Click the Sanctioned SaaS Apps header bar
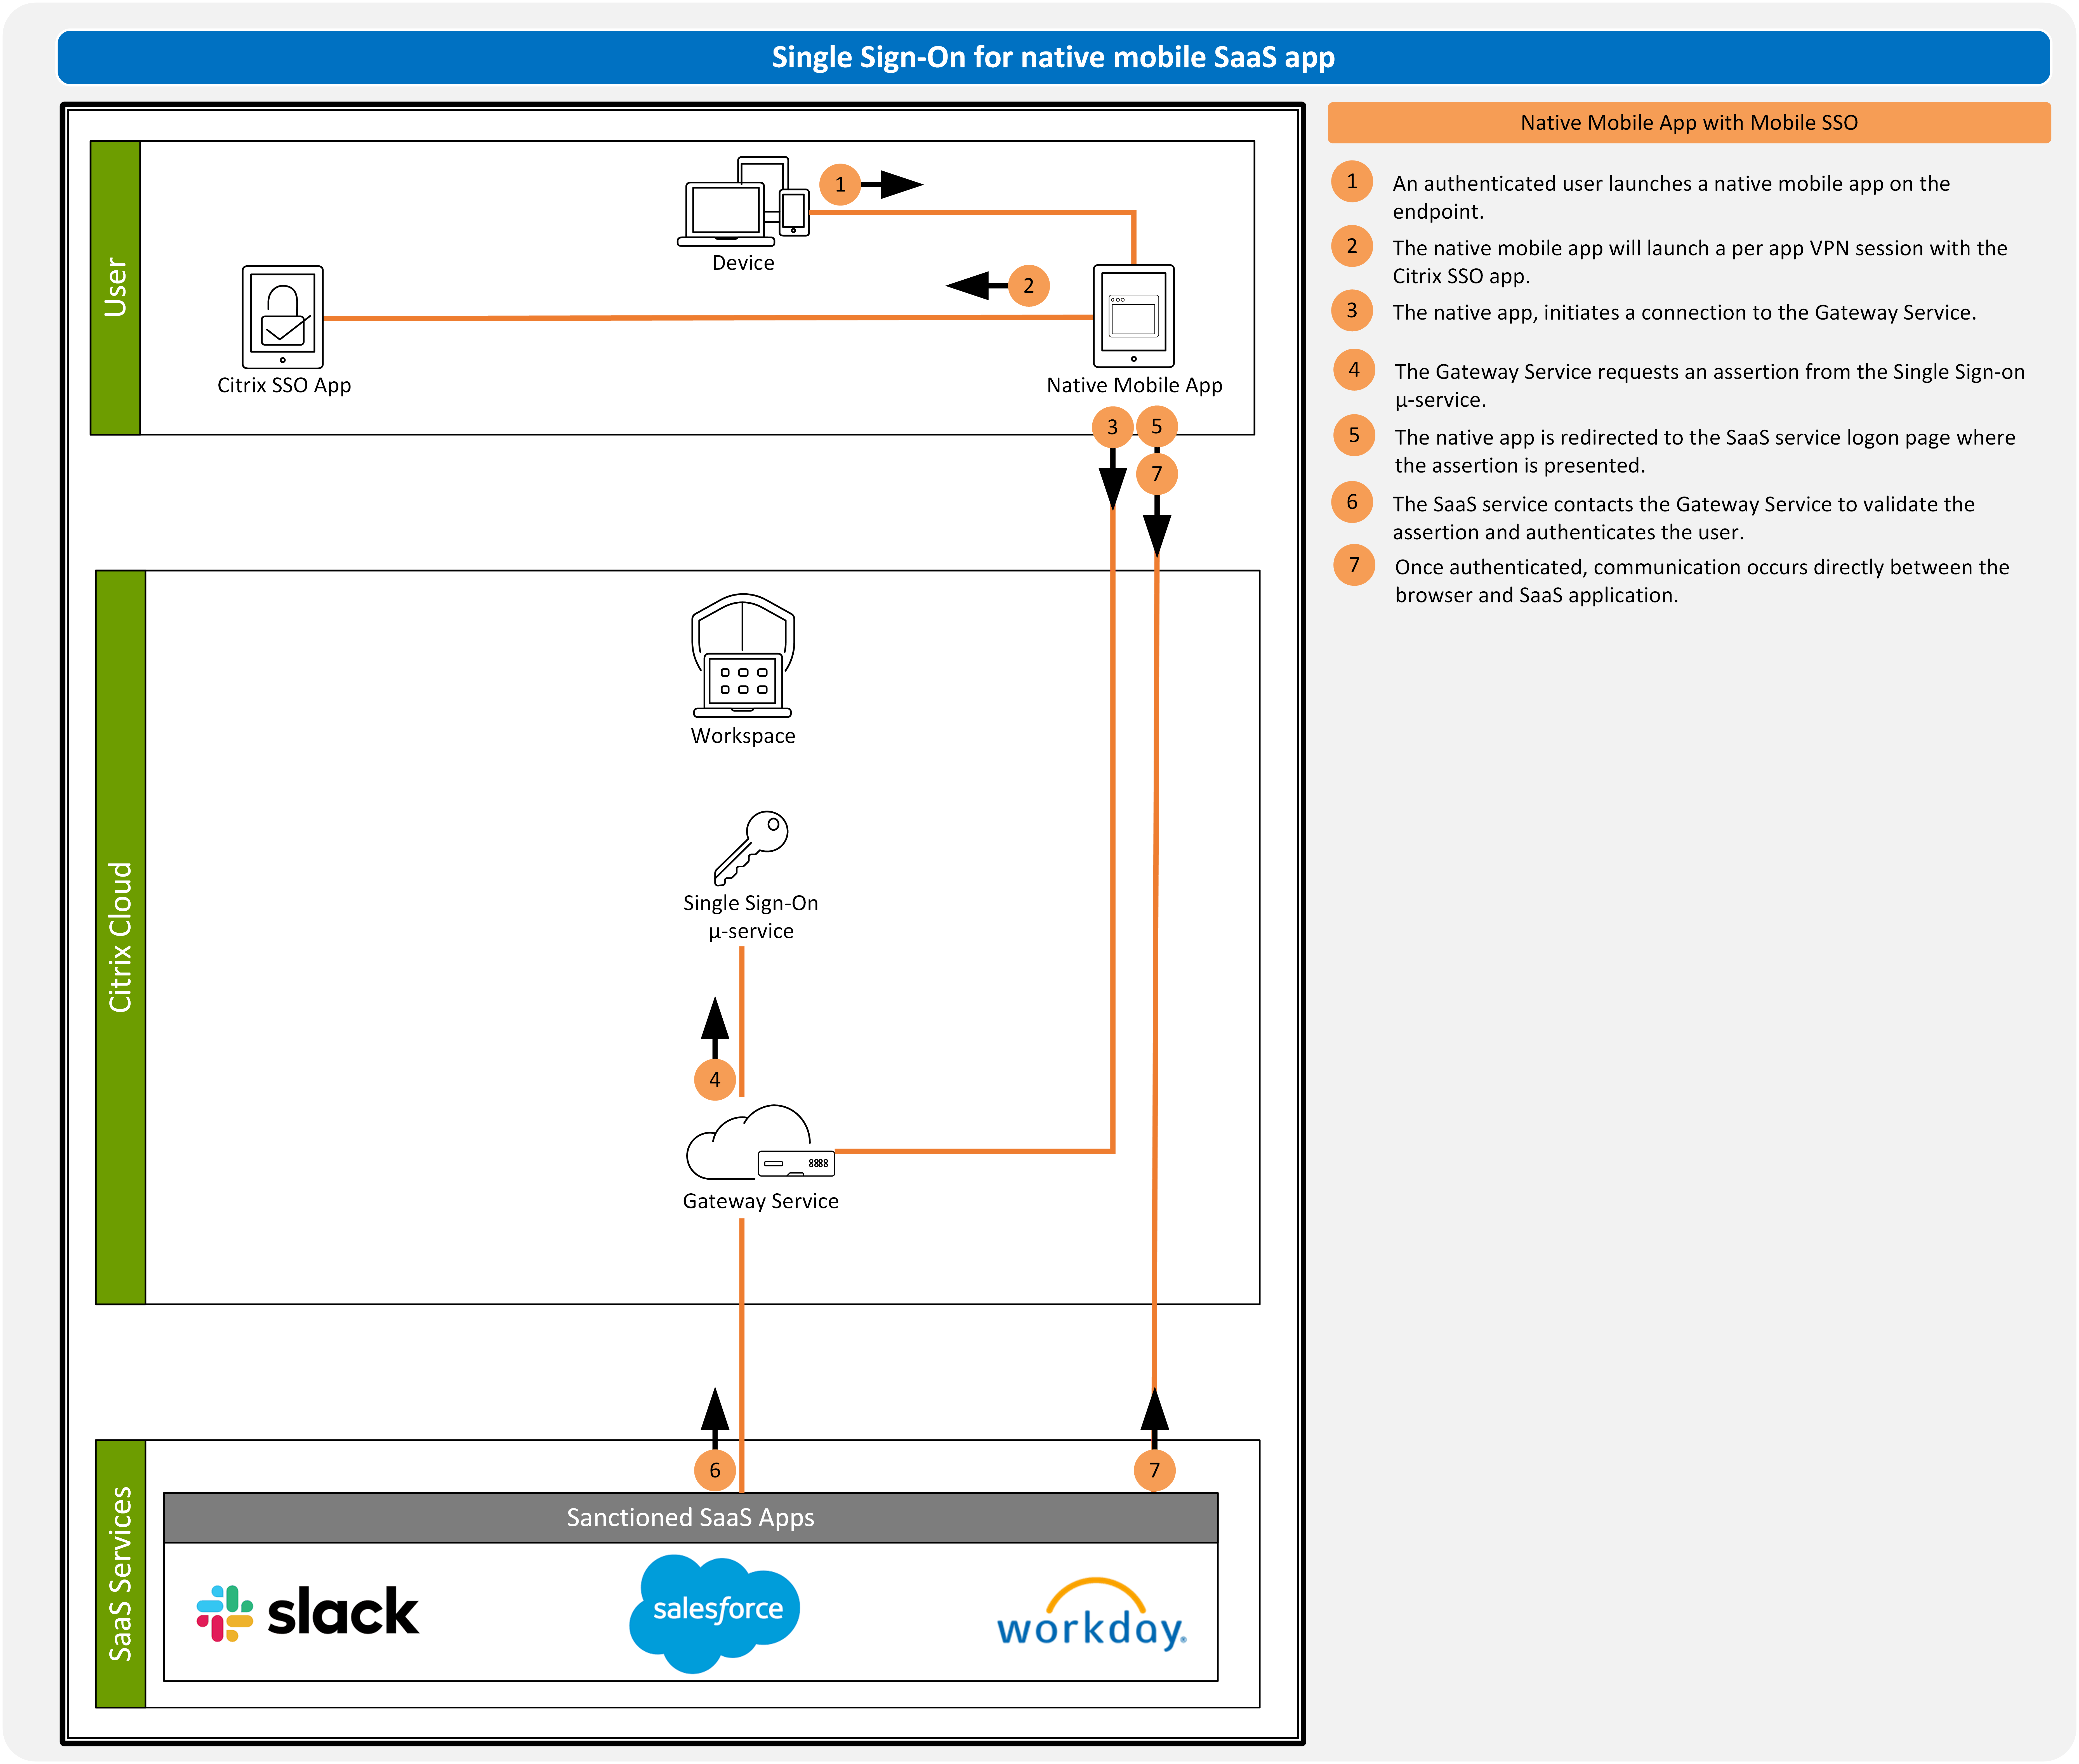Image resolution: width=2079 pixels, height=1764 pixels. pos(690,1517)
